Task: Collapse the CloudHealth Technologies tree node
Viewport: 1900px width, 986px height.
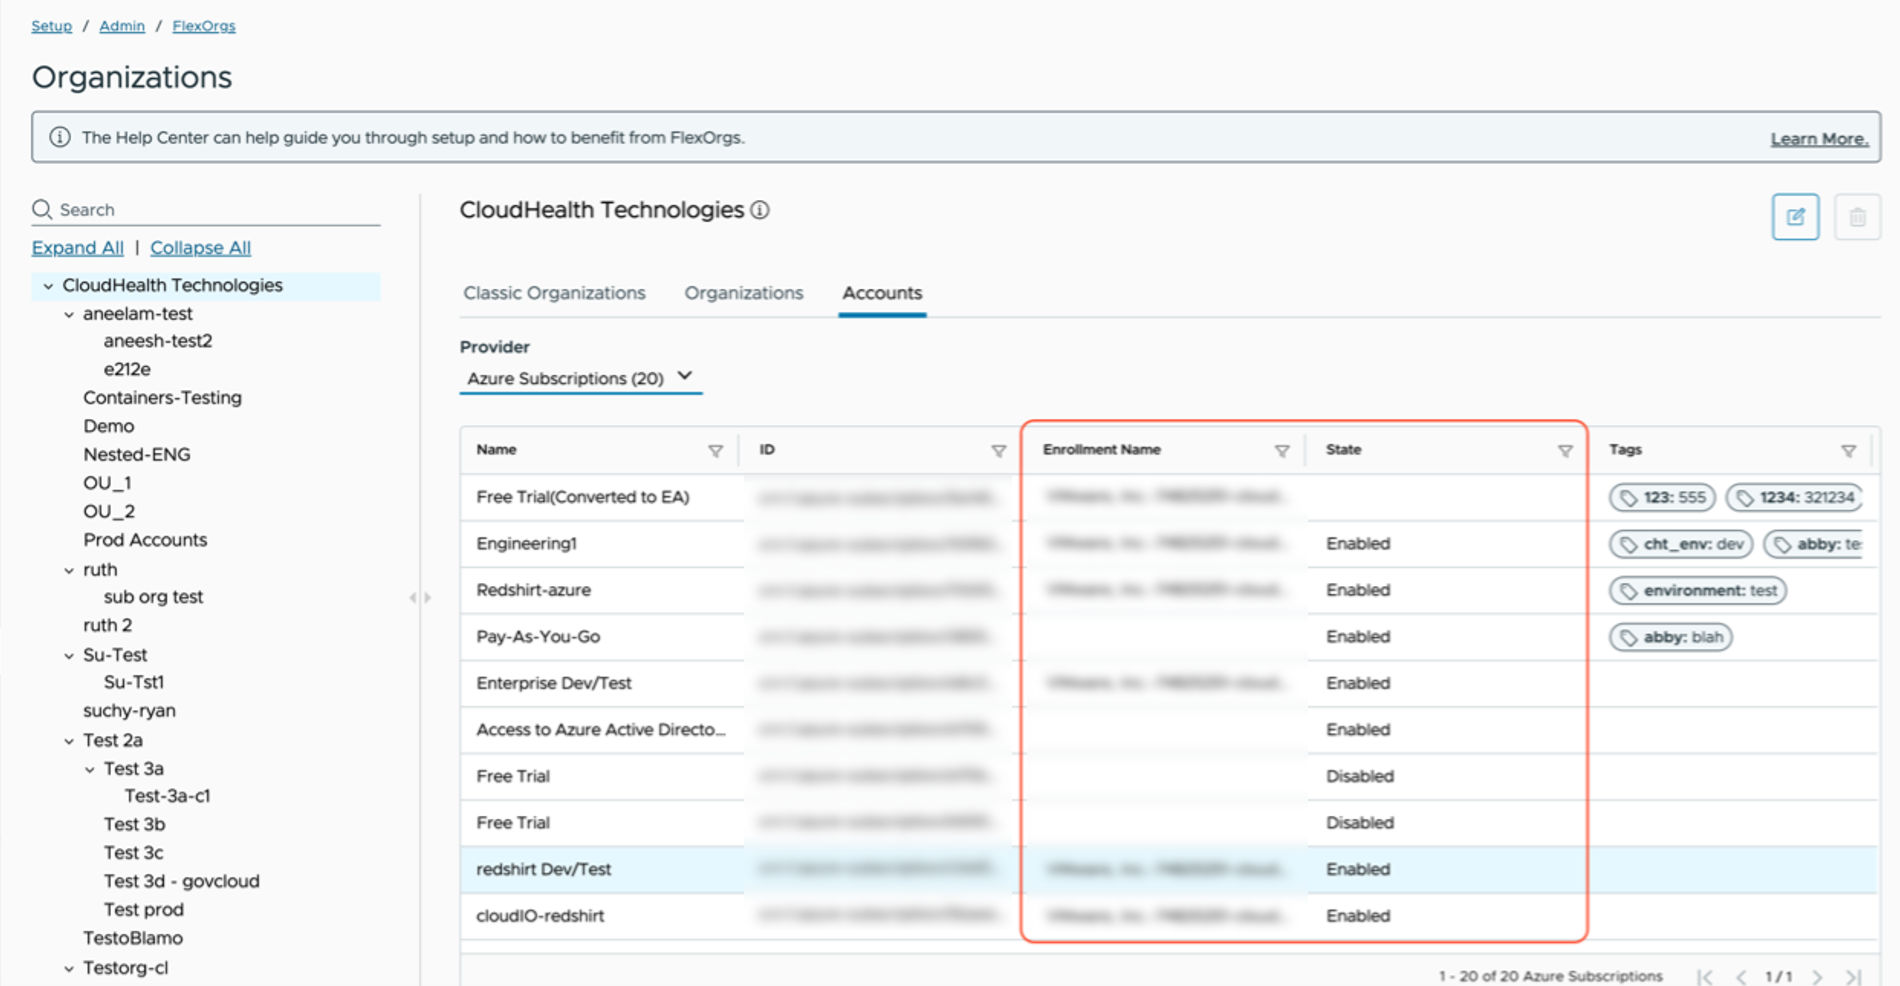Action: pos(48,286)
